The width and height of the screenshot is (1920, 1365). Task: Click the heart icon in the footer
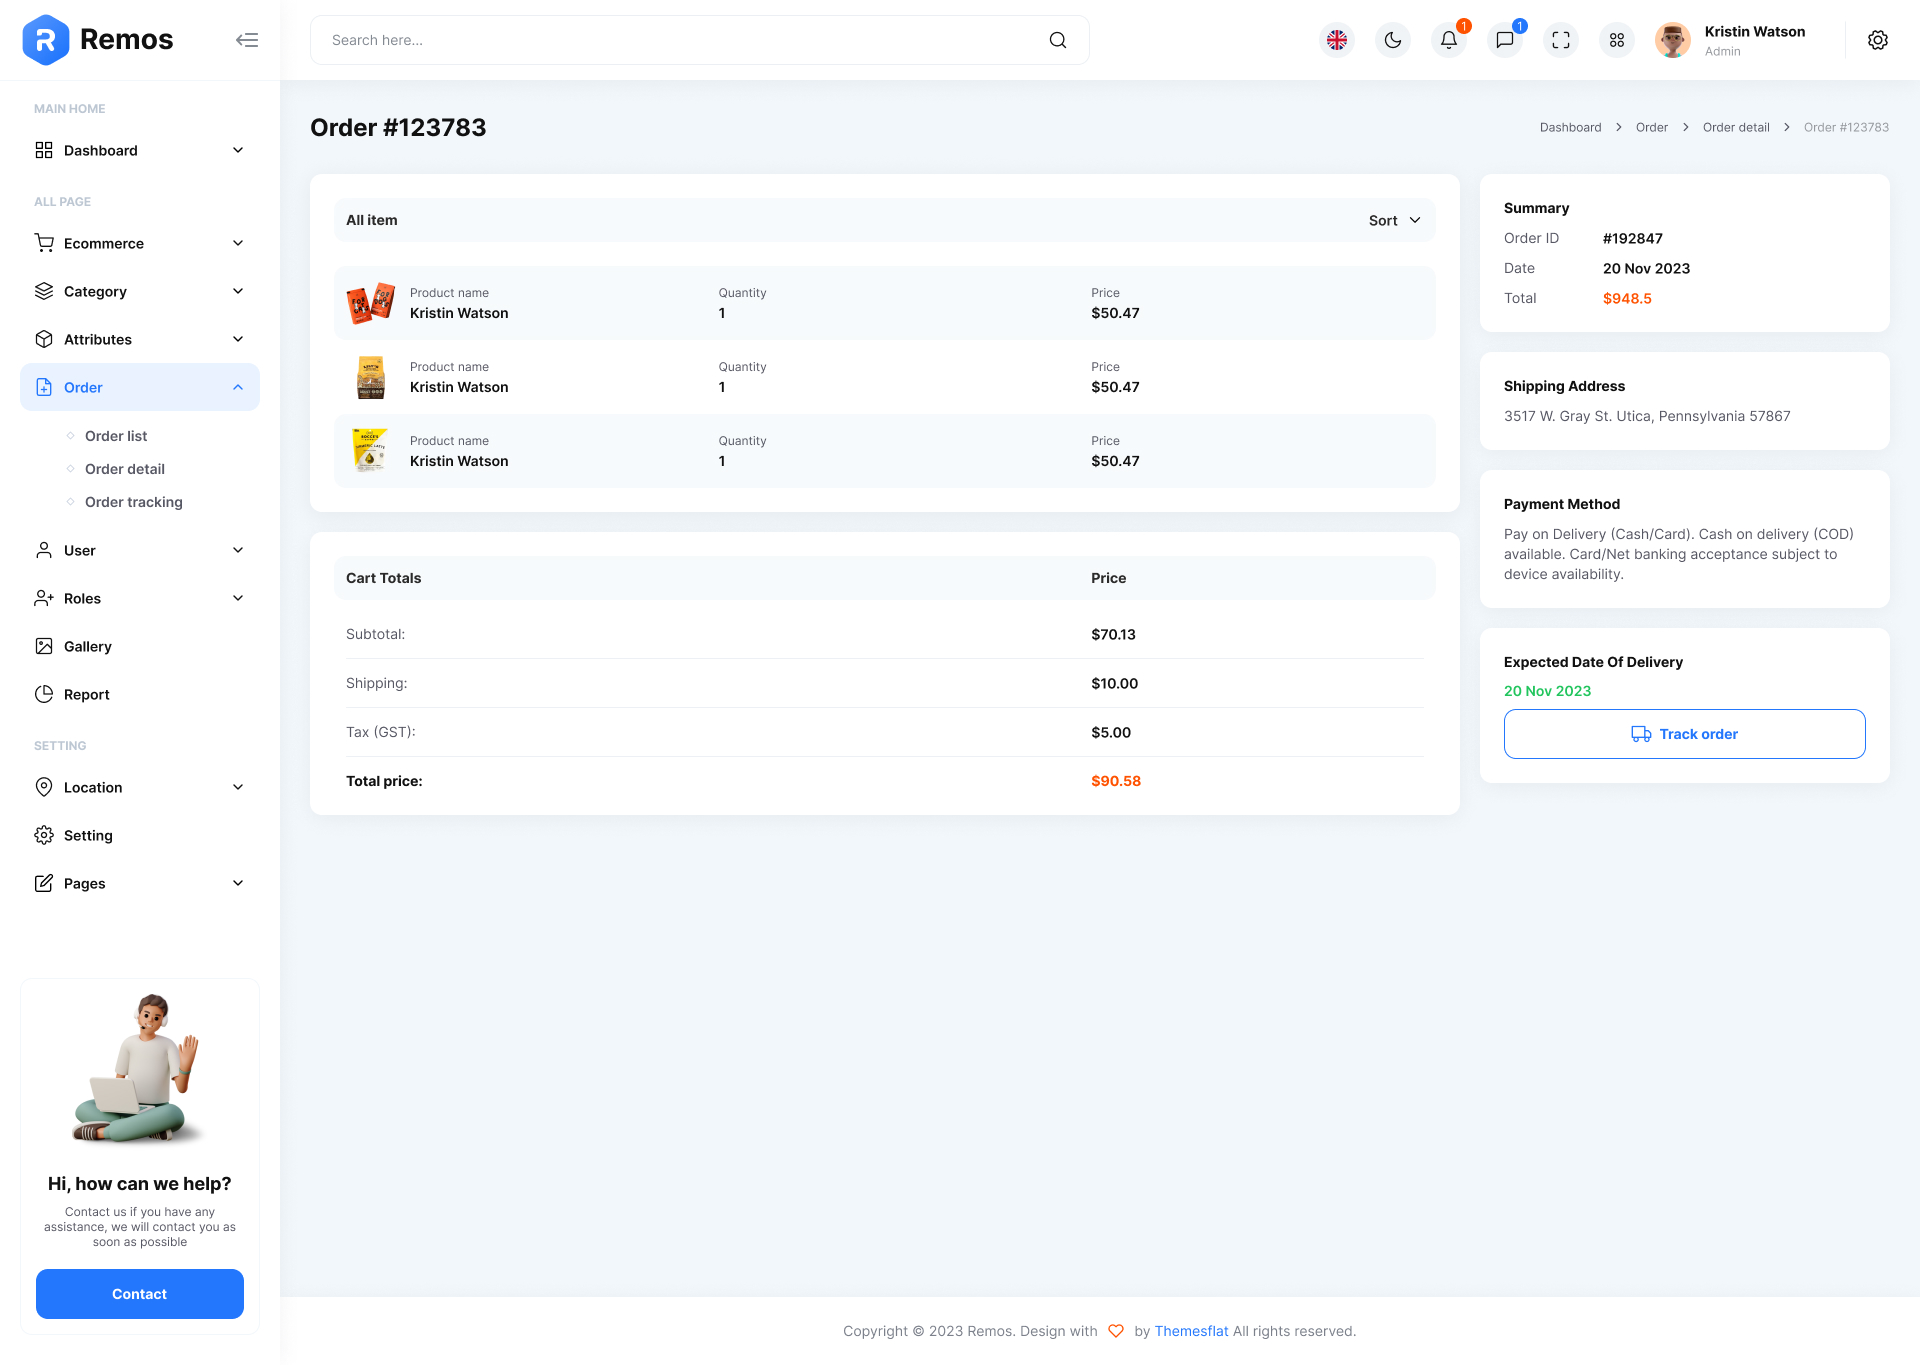pos(1116,1331)
